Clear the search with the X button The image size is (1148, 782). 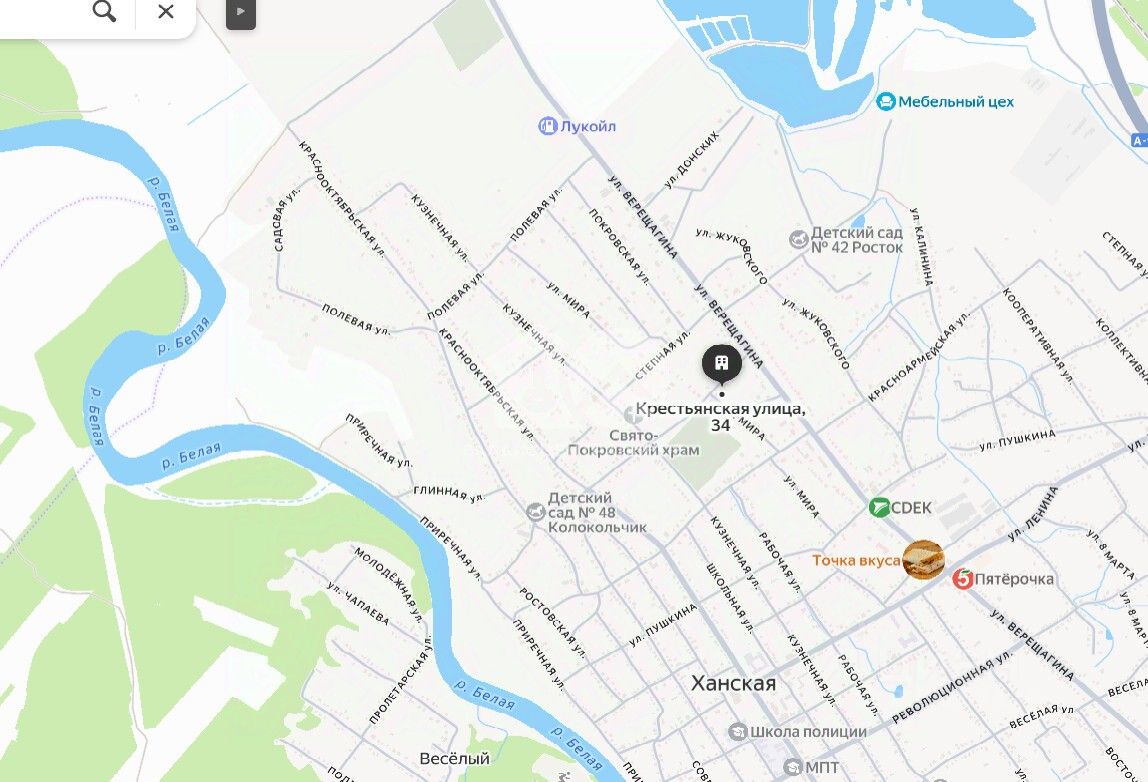point(166,11)
